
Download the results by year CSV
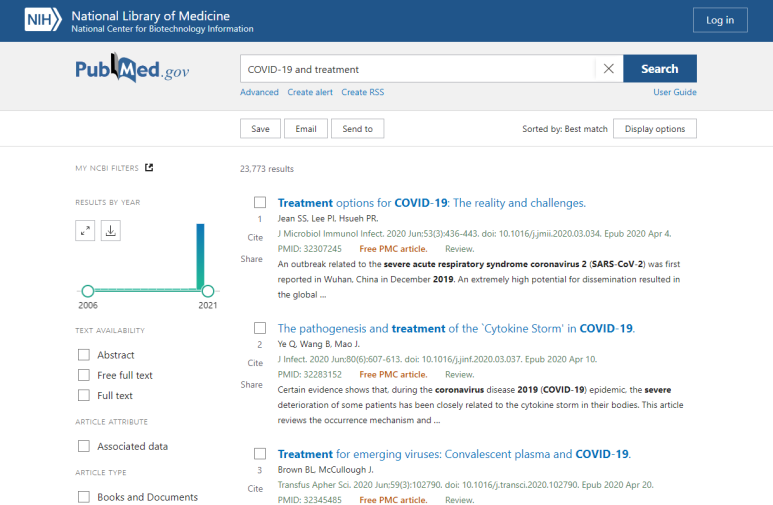tap(111, 230)
